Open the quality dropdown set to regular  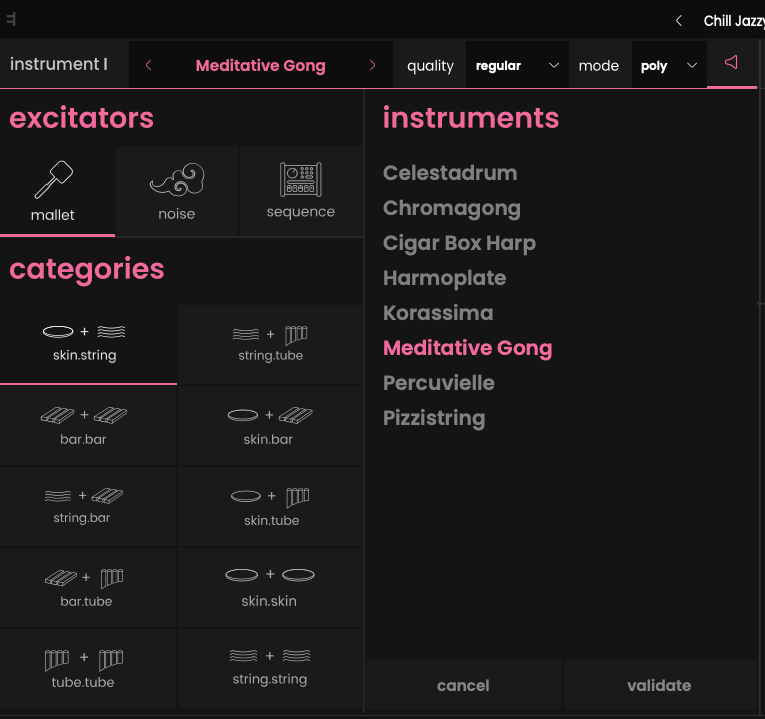click(517, 66)
